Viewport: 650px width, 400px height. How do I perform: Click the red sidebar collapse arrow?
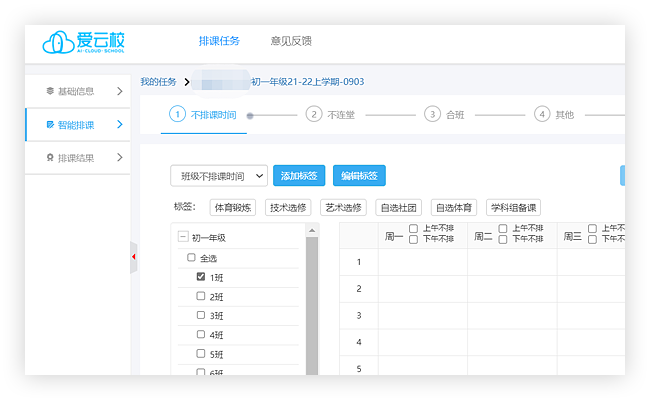click(x=134, y=257)
